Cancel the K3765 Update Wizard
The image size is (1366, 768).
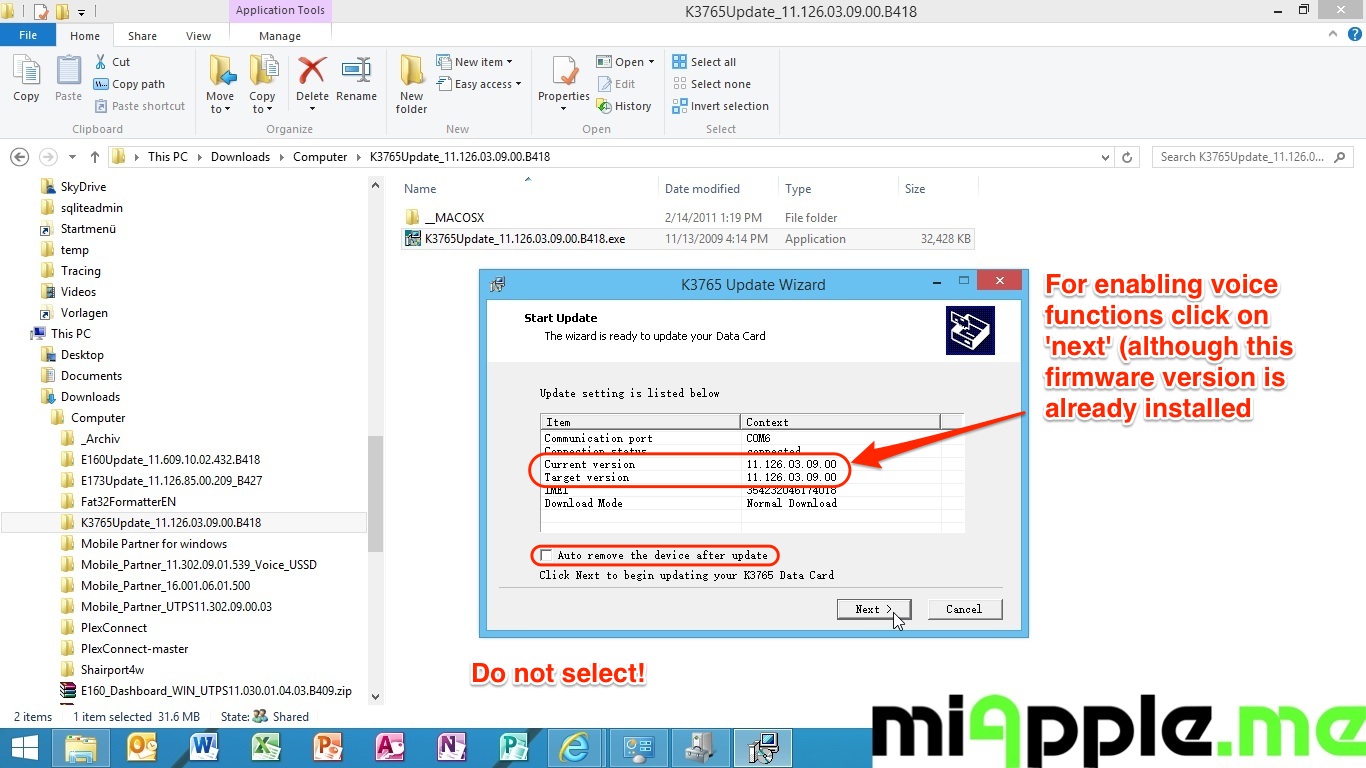coord(963,609)
